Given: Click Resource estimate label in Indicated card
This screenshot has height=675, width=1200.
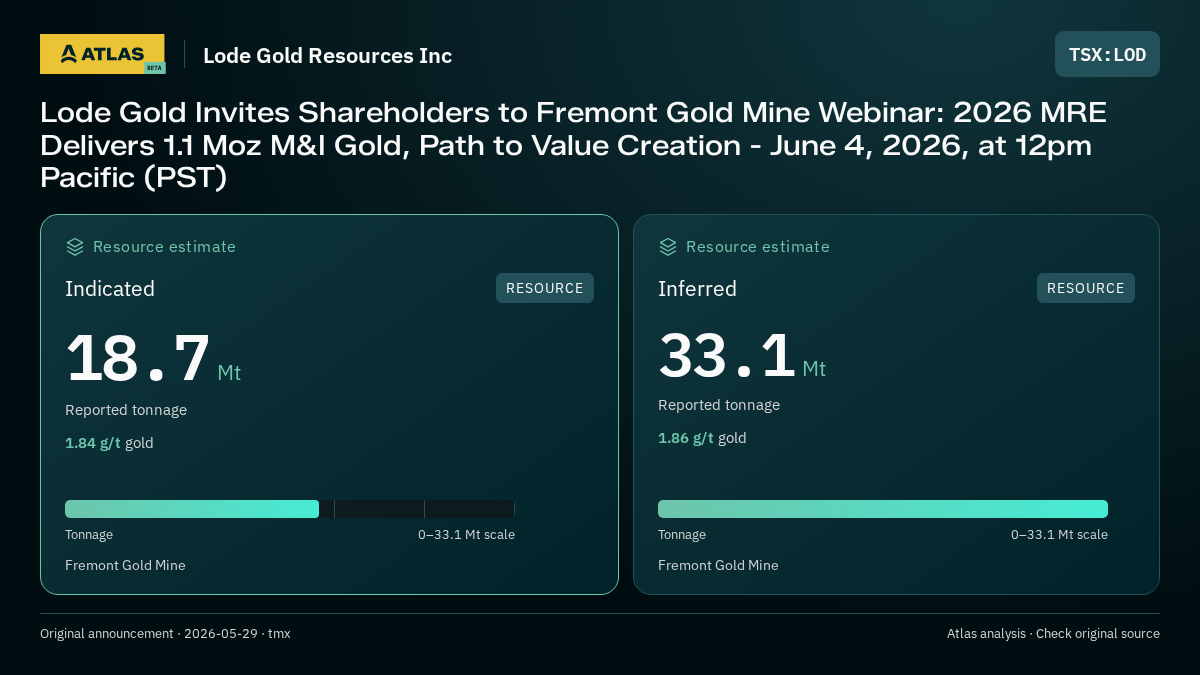Looking at the screenshot, I should [164, 247].
